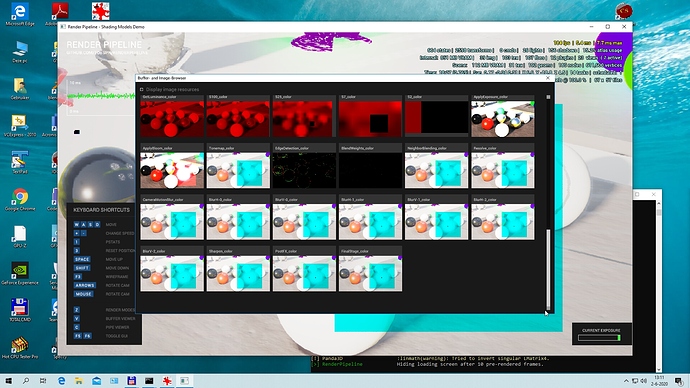Open File Explorer from taskbar
The image size is (690, 388).
[79, 381]
